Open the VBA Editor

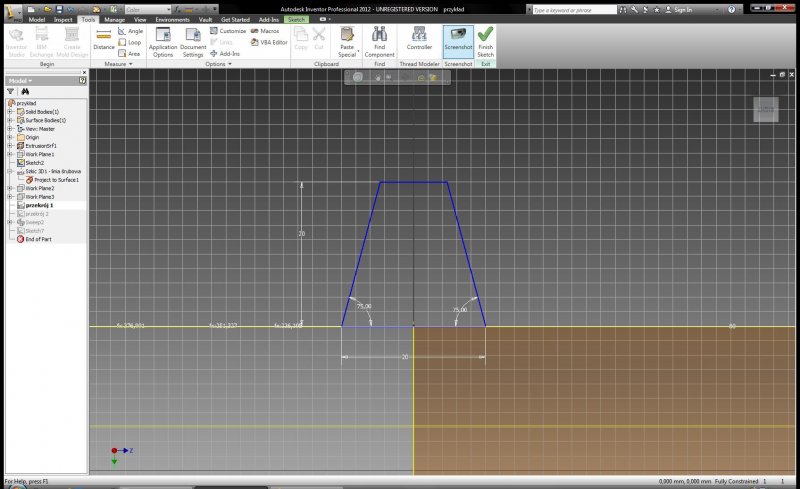pyautogui.click(x=268, y=42)
